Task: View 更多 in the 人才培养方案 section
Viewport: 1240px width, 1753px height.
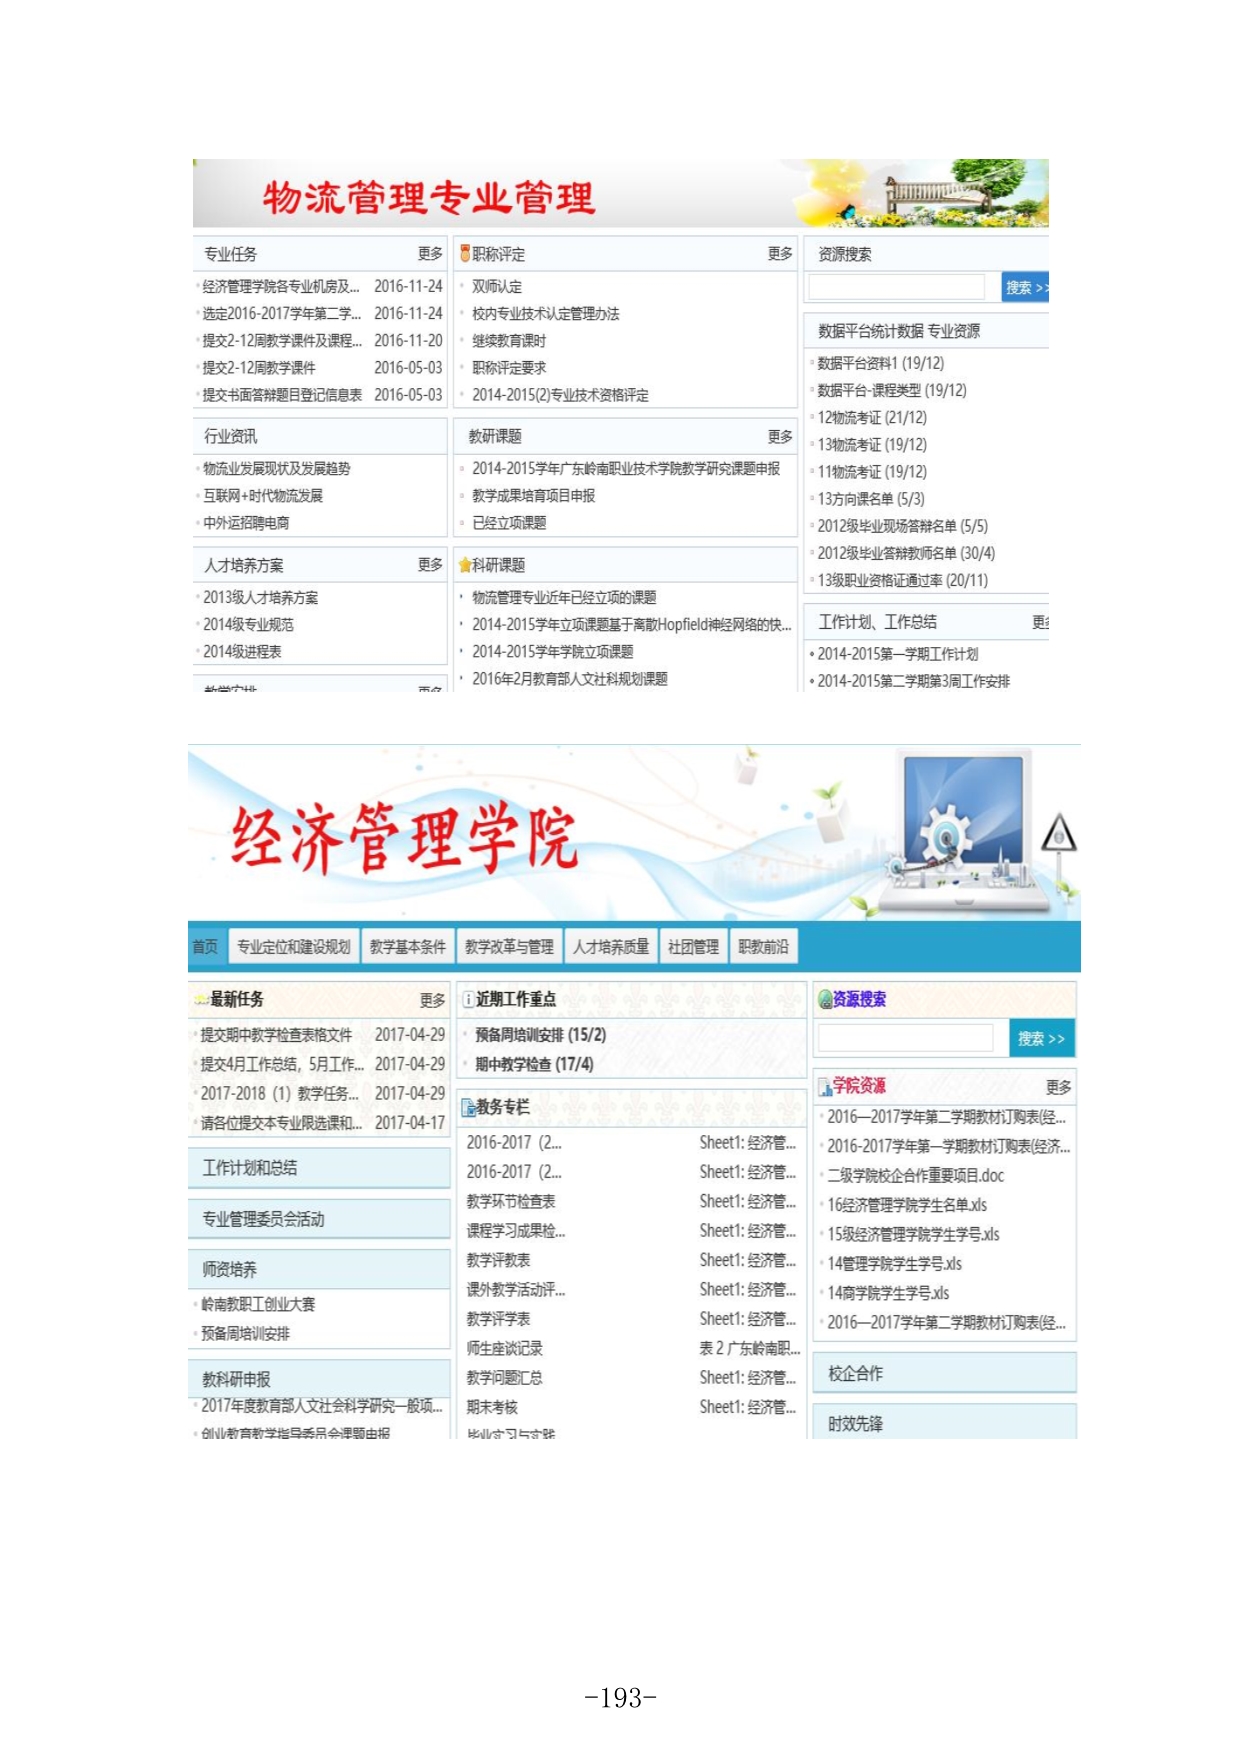Action: (x=430, y=565)
